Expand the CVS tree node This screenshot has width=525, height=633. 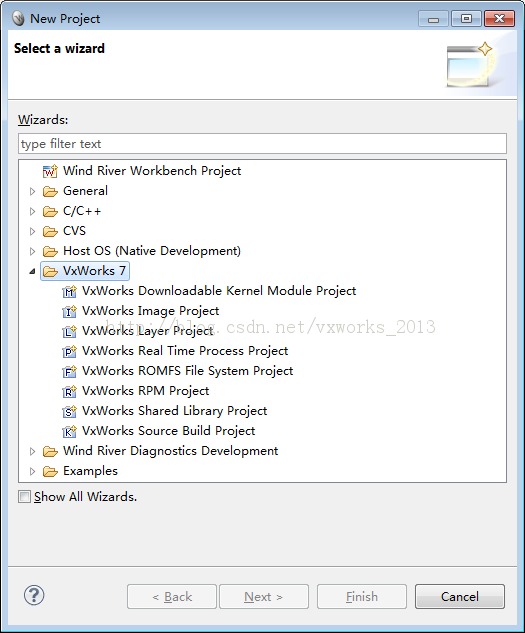pyautogui.click(x=32, y=231)
